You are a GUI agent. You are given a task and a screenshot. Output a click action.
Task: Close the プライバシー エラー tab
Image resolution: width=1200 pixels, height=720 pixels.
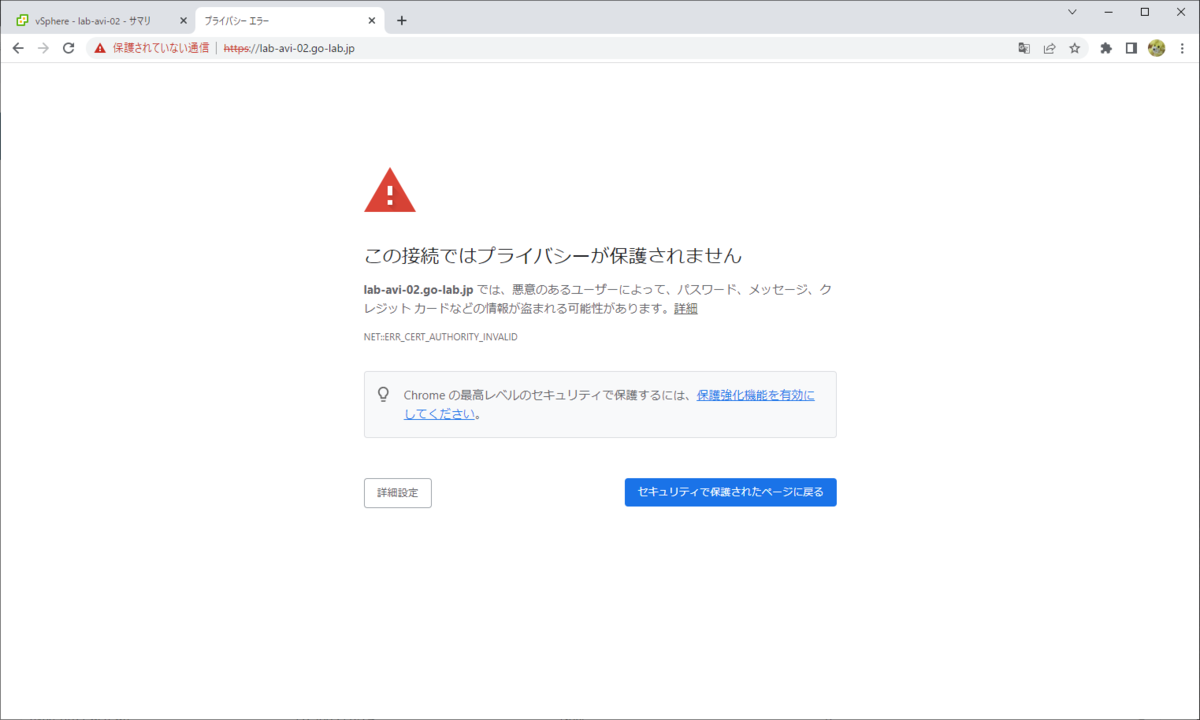pos(372,20)
